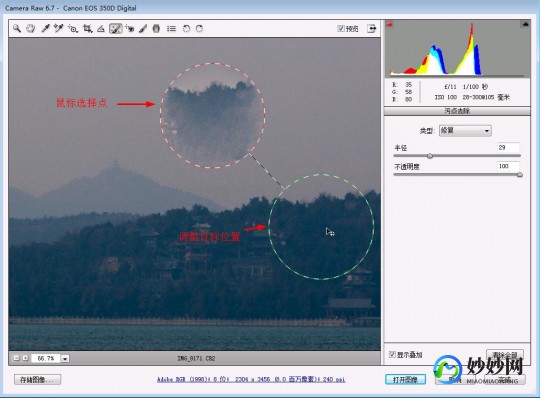Screen dimensions: 540x398
Task: Select the Color Sampler tool
Action: [59, 29]
